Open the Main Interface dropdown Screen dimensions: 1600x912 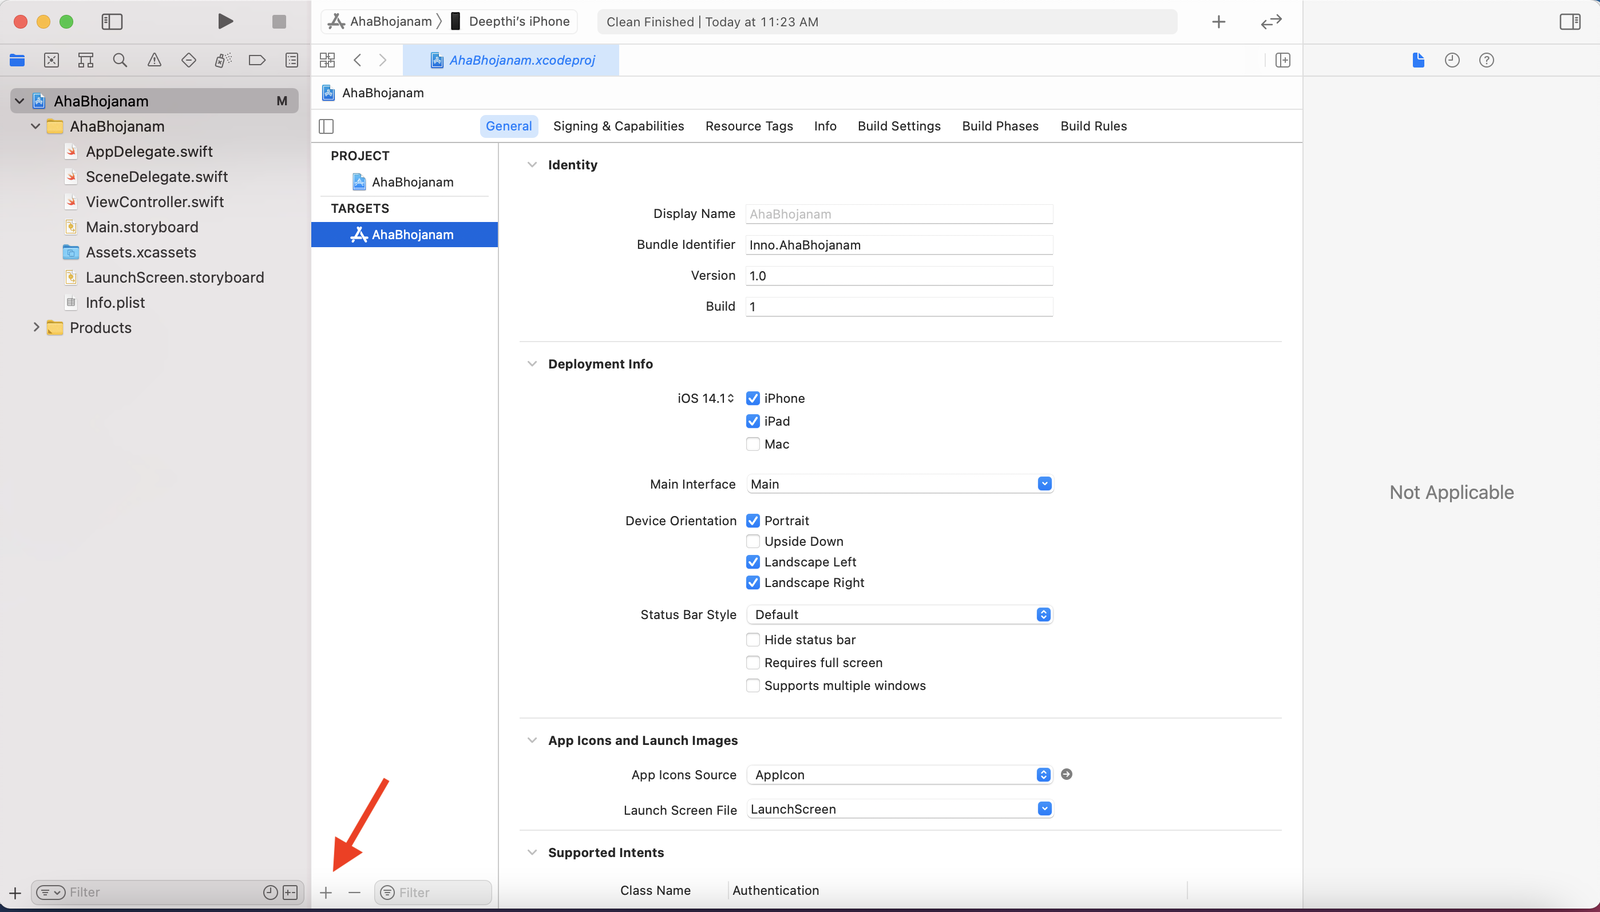point(899,484)
